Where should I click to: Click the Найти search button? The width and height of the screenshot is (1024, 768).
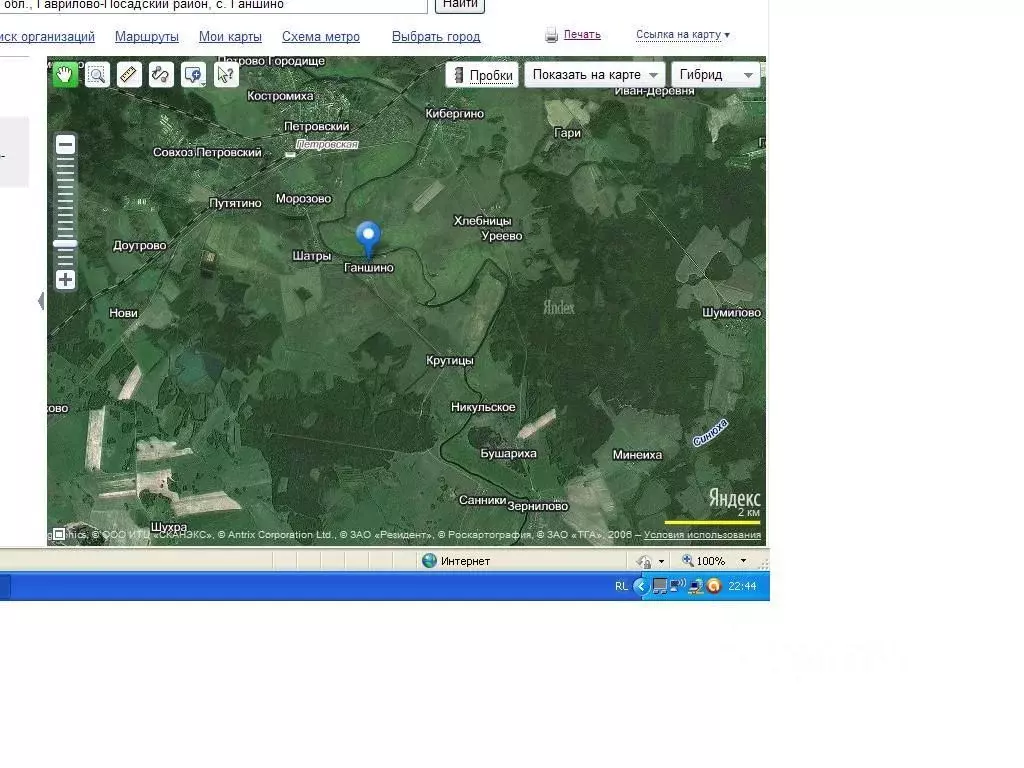[460, 5]
